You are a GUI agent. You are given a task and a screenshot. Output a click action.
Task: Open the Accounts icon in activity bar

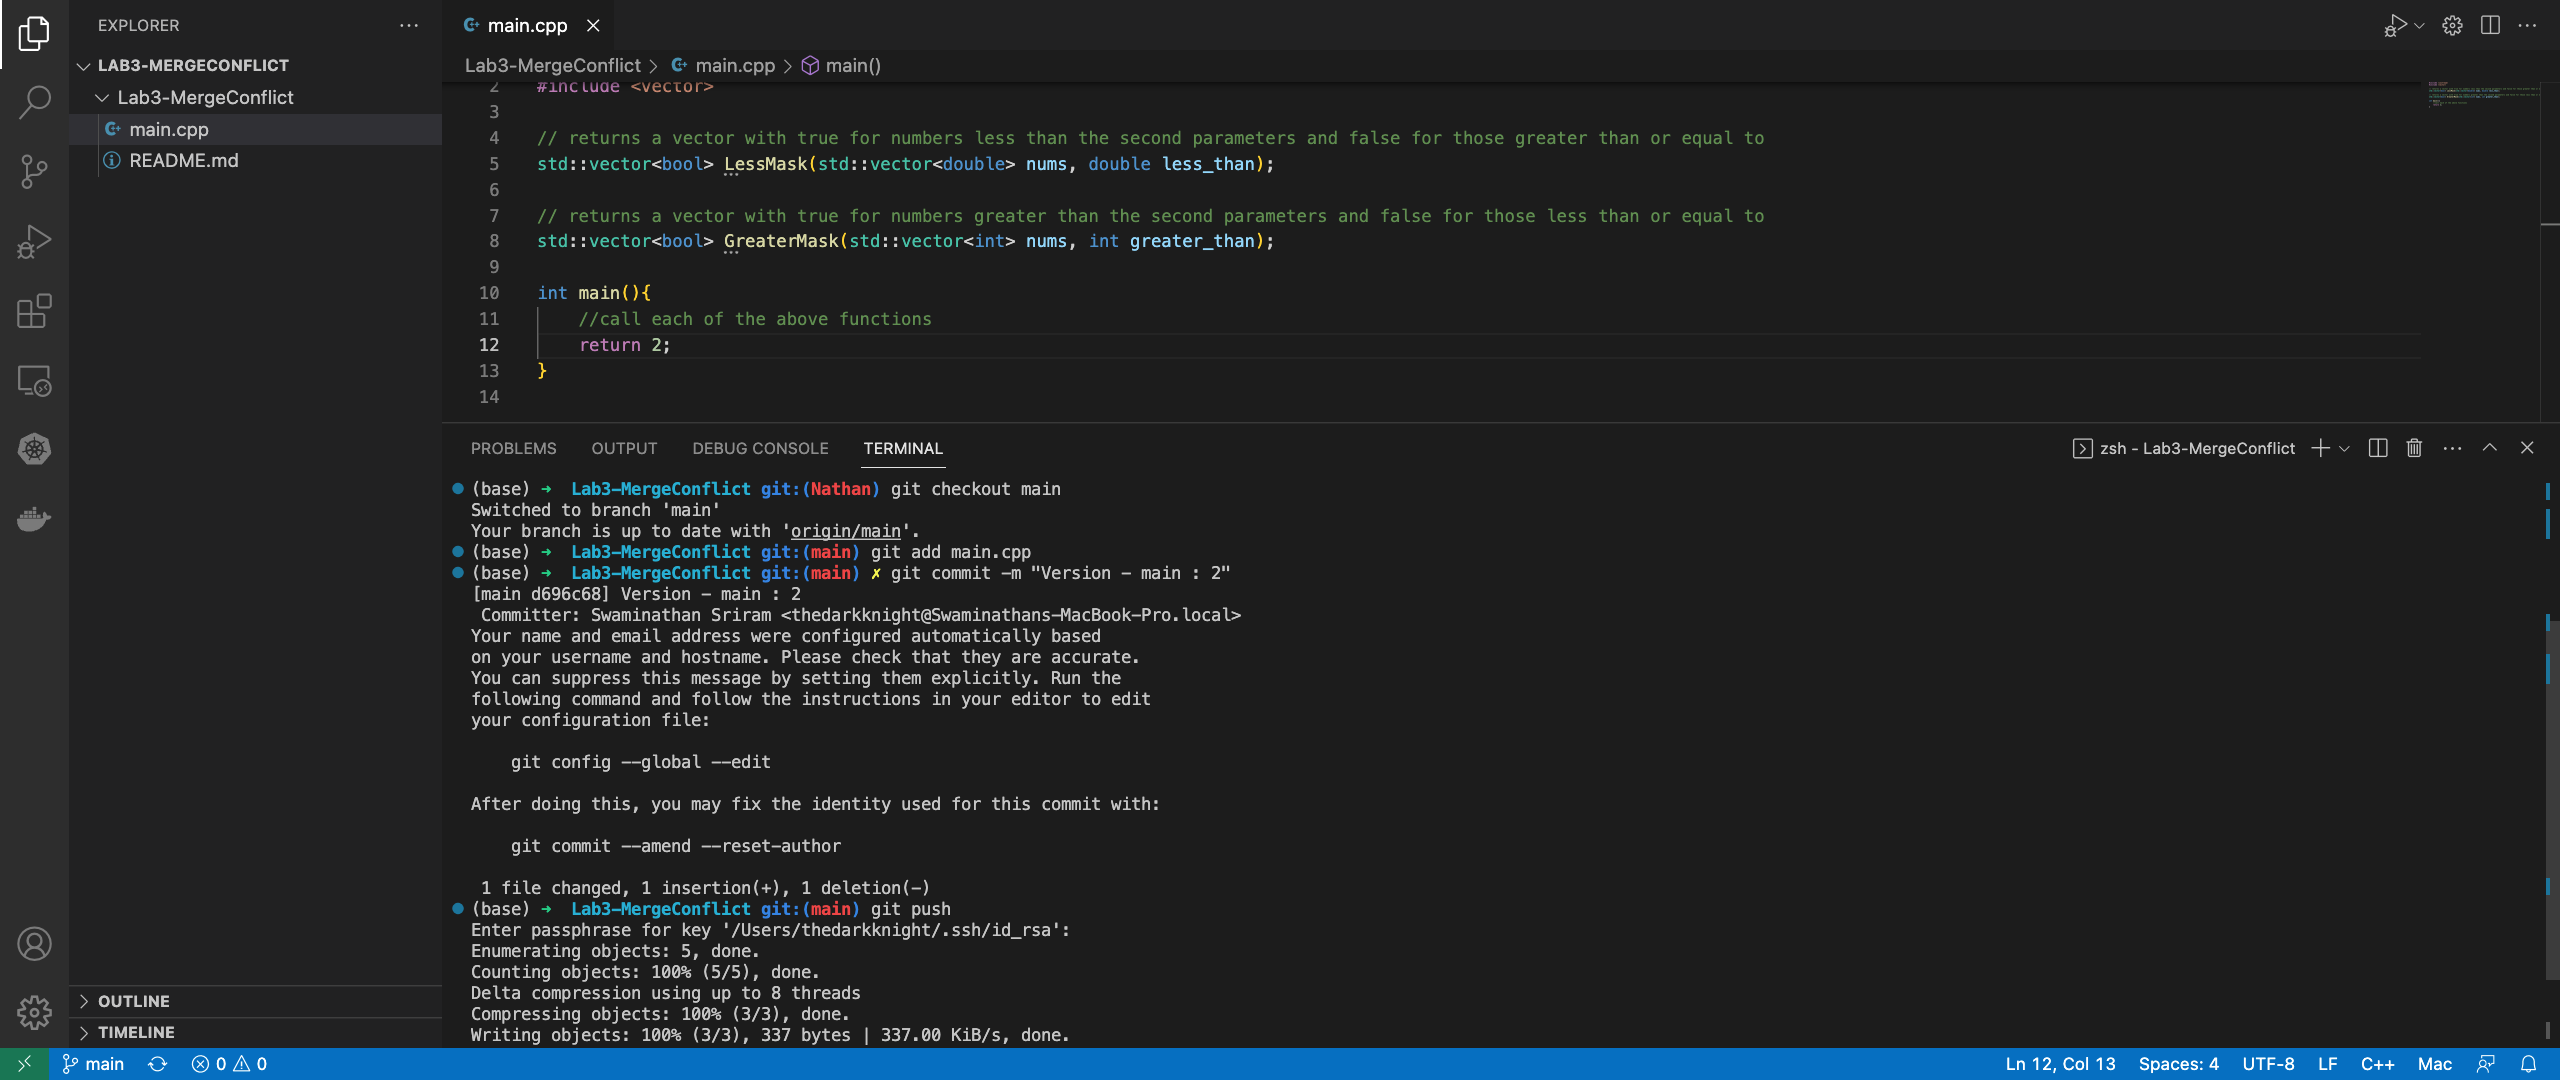(34, 944)
